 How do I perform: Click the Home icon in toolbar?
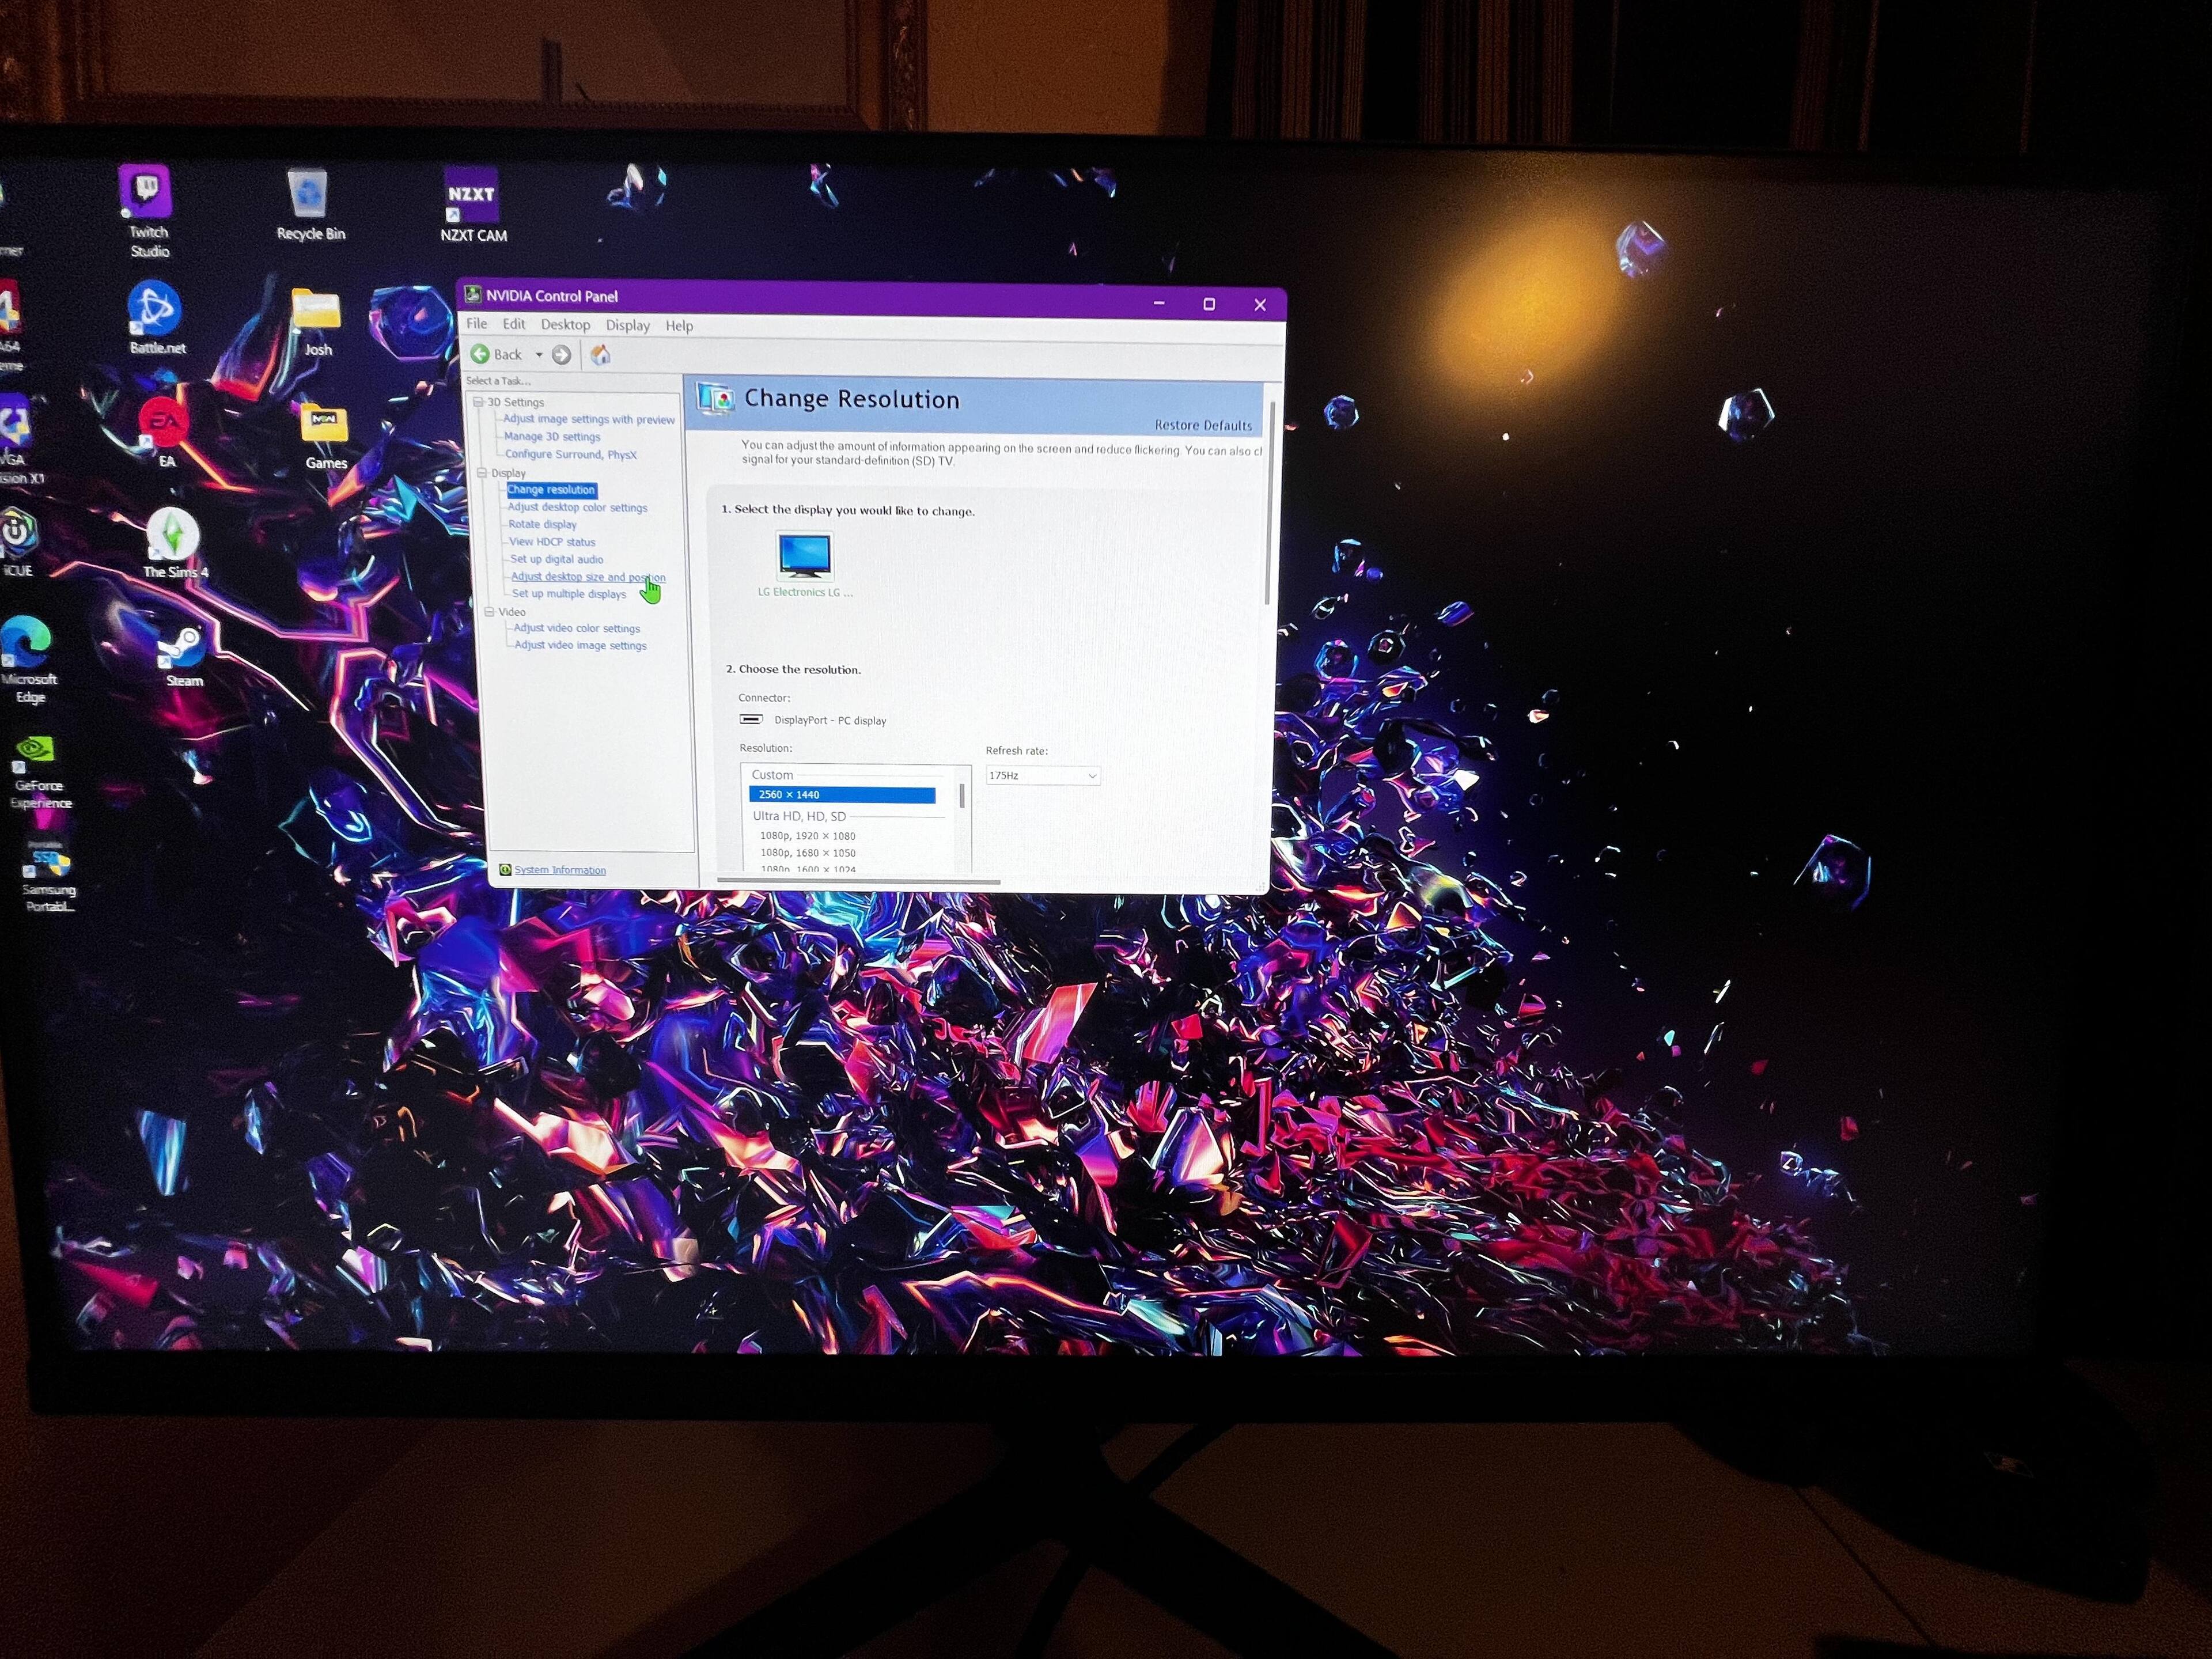pyautogui.click(x=600, y=355)
